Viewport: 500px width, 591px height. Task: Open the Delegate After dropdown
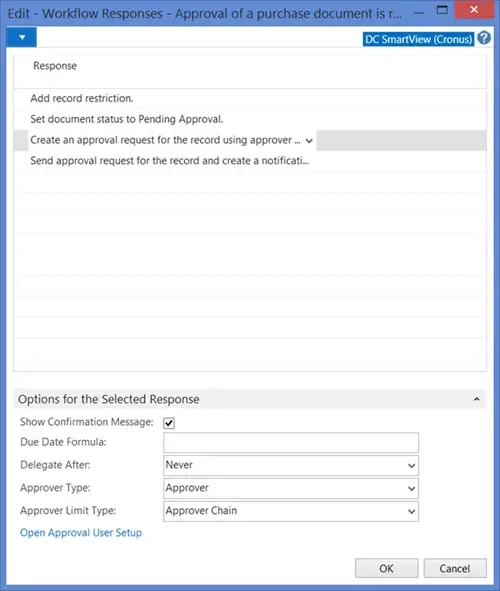(x=291, y=465)
